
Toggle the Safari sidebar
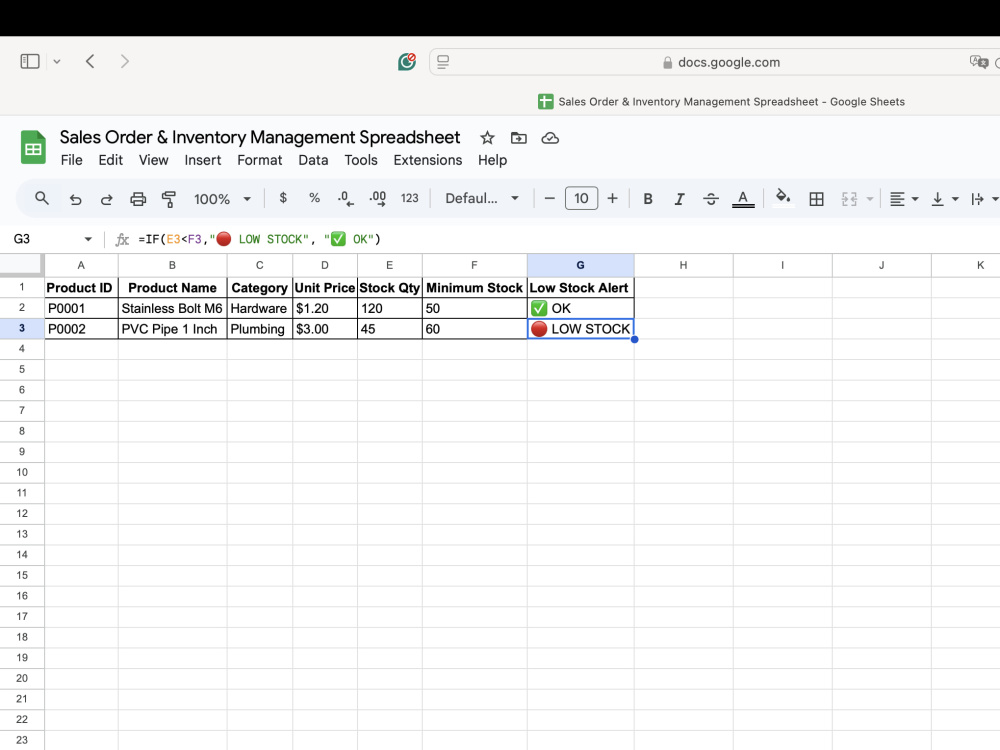(30, 61)
